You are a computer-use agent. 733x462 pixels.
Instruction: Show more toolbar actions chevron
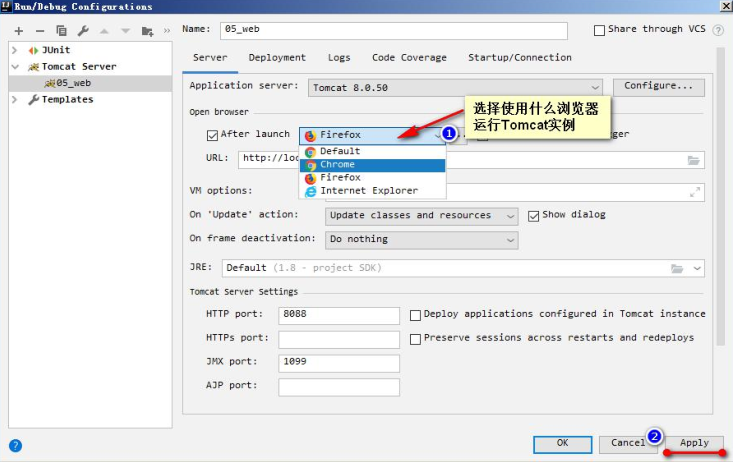point(167,31)
